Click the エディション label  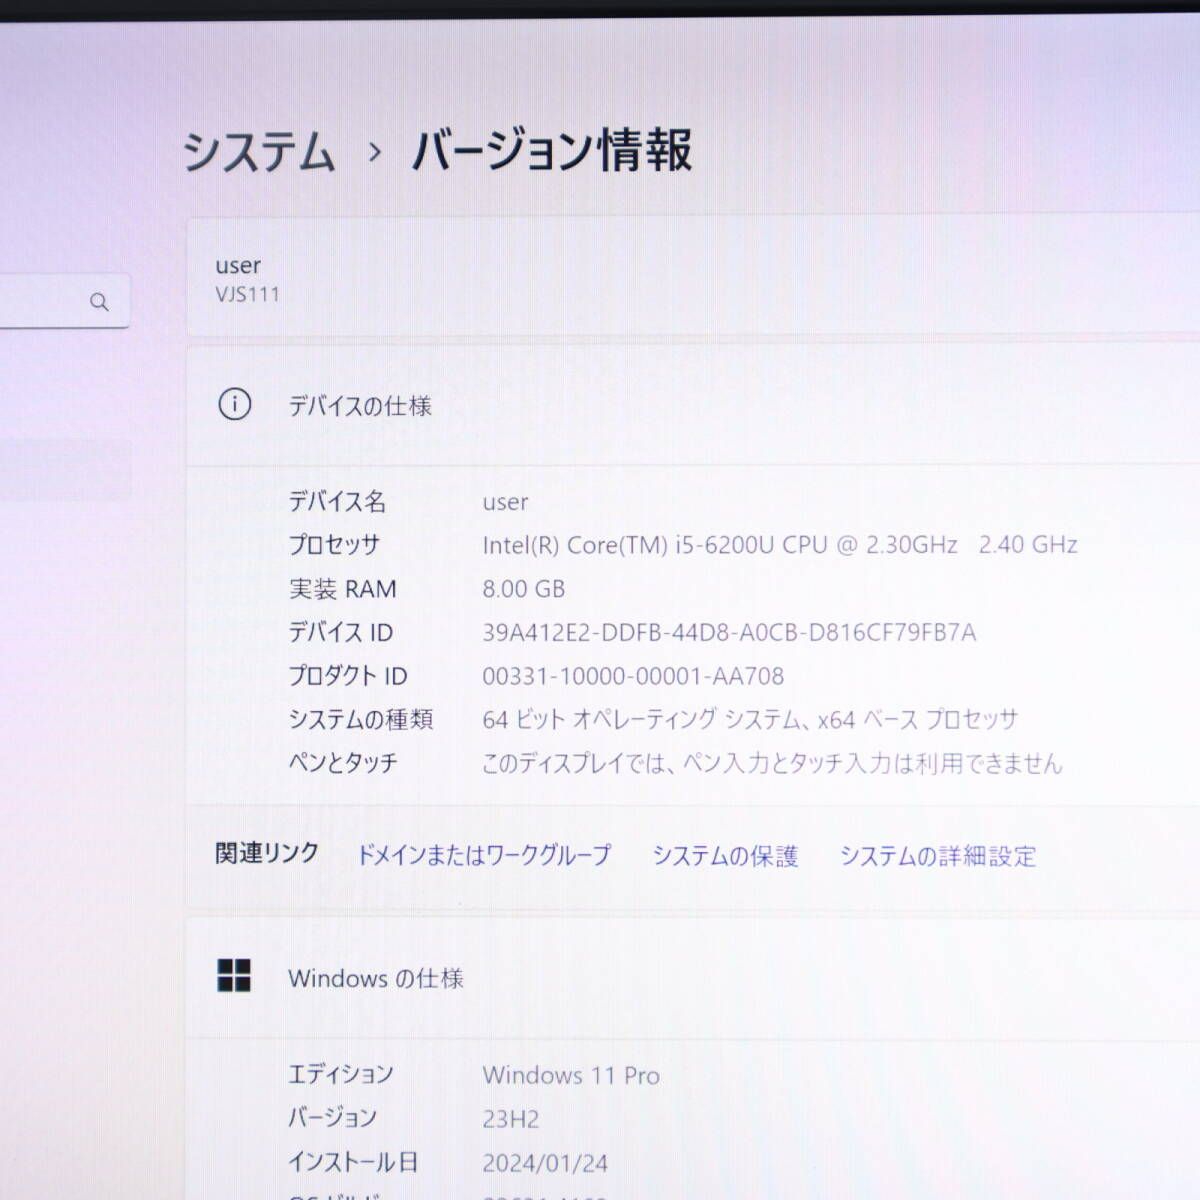(340, 1075)
